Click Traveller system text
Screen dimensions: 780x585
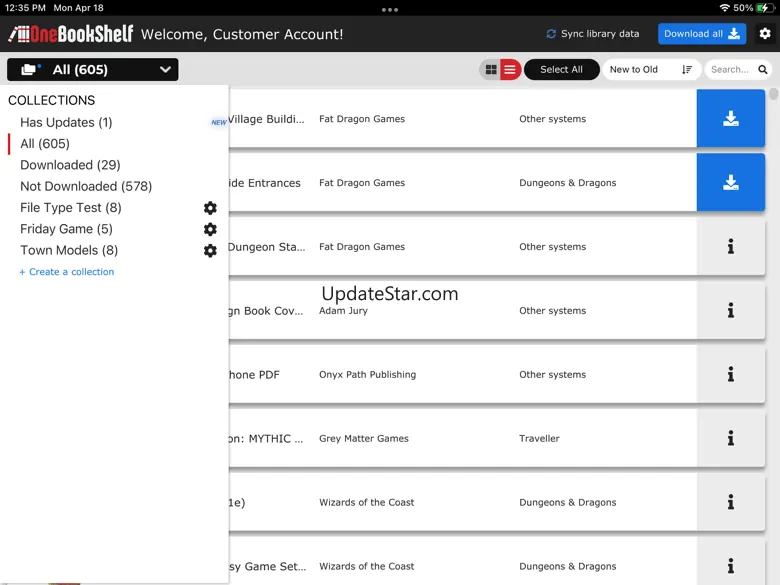(x=539, y=439)
